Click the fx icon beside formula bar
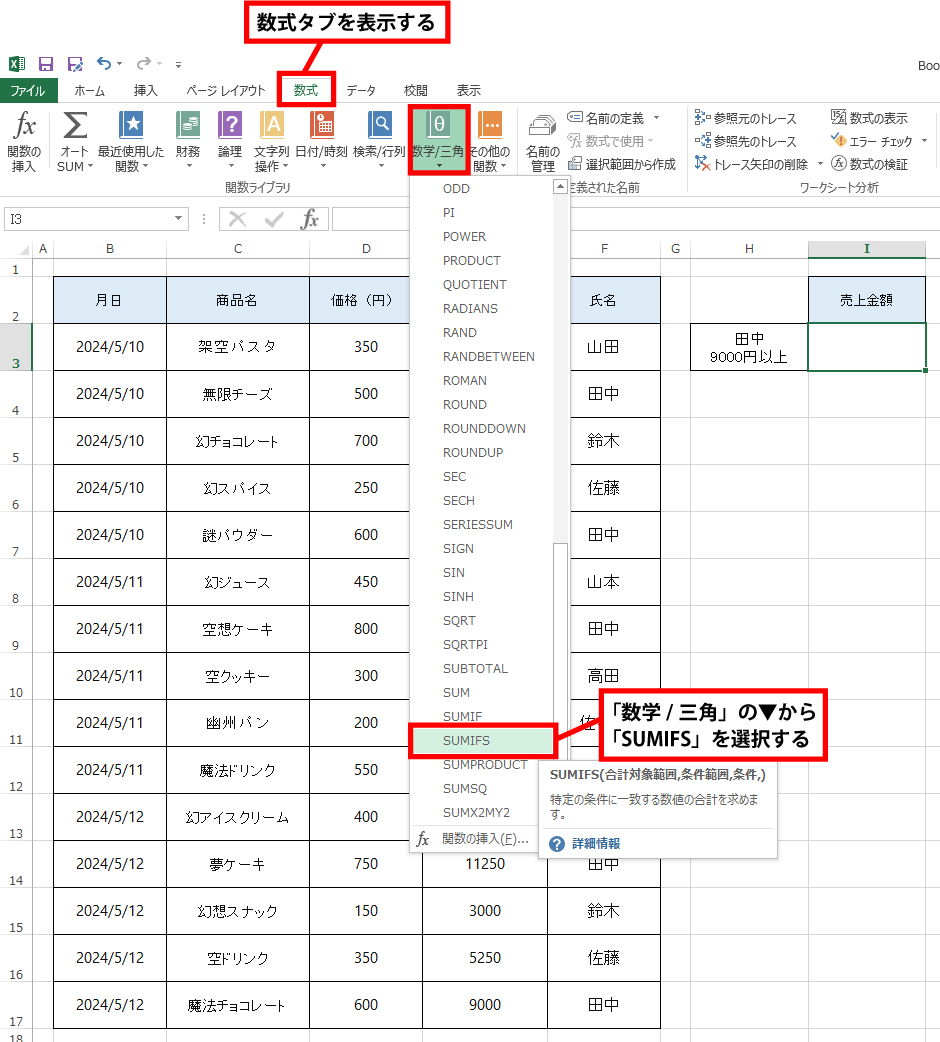Image resolution: width=940 pixels, height=1042 pixels. 310,219
